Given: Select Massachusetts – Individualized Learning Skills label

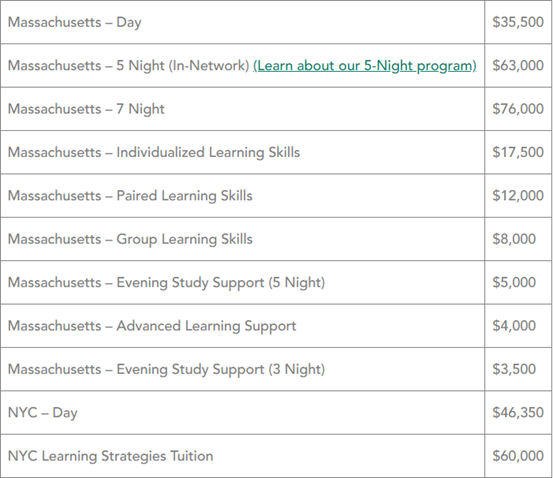Looking at the screenshot, I should coord(154,152).
